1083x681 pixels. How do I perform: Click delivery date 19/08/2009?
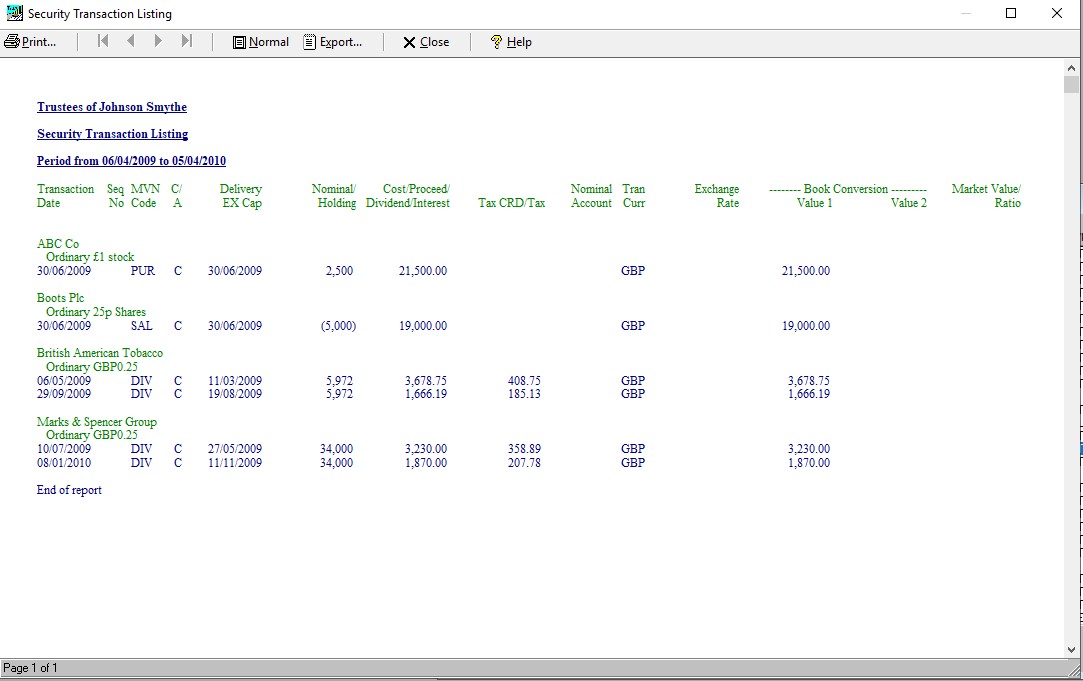pyautogui.click(x=235, y=394)
